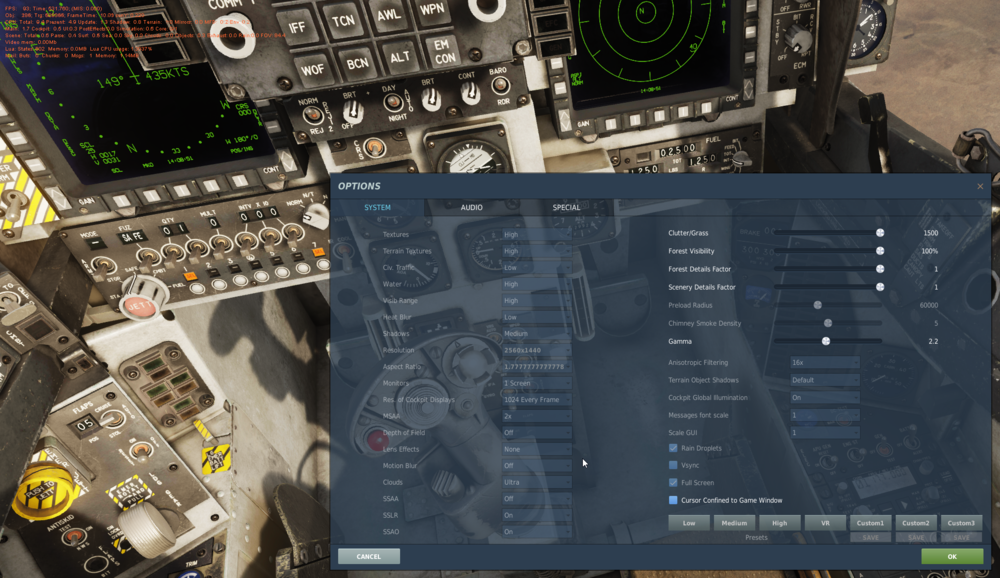Image resolution: width=1000 pixels, height=578 pixels.
Task: Expand the Lens Effects dropdown
Action: pos(536,449)
